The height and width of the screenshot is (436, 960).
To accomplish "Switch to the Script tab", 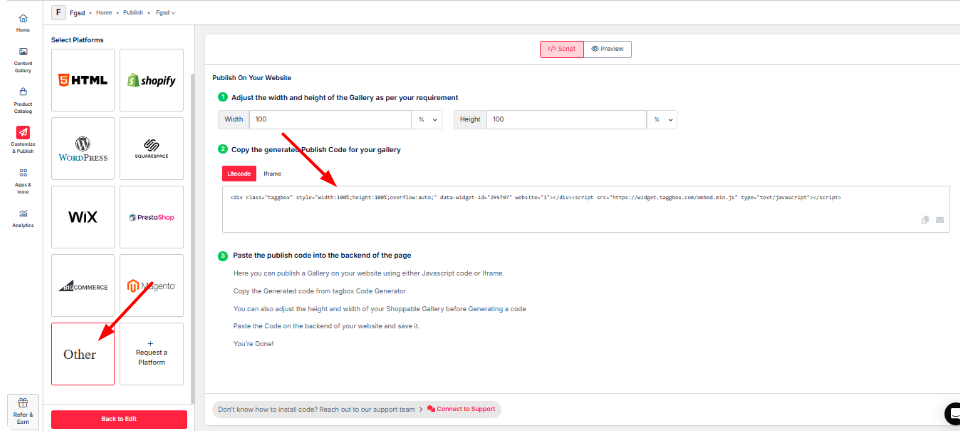I will coord(561,49).
